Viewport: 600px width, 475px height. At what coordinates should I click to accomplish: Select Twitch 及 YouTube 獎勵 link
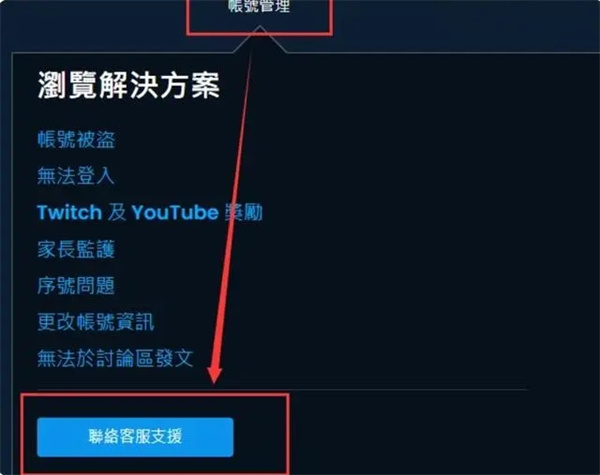click(150, 212)
